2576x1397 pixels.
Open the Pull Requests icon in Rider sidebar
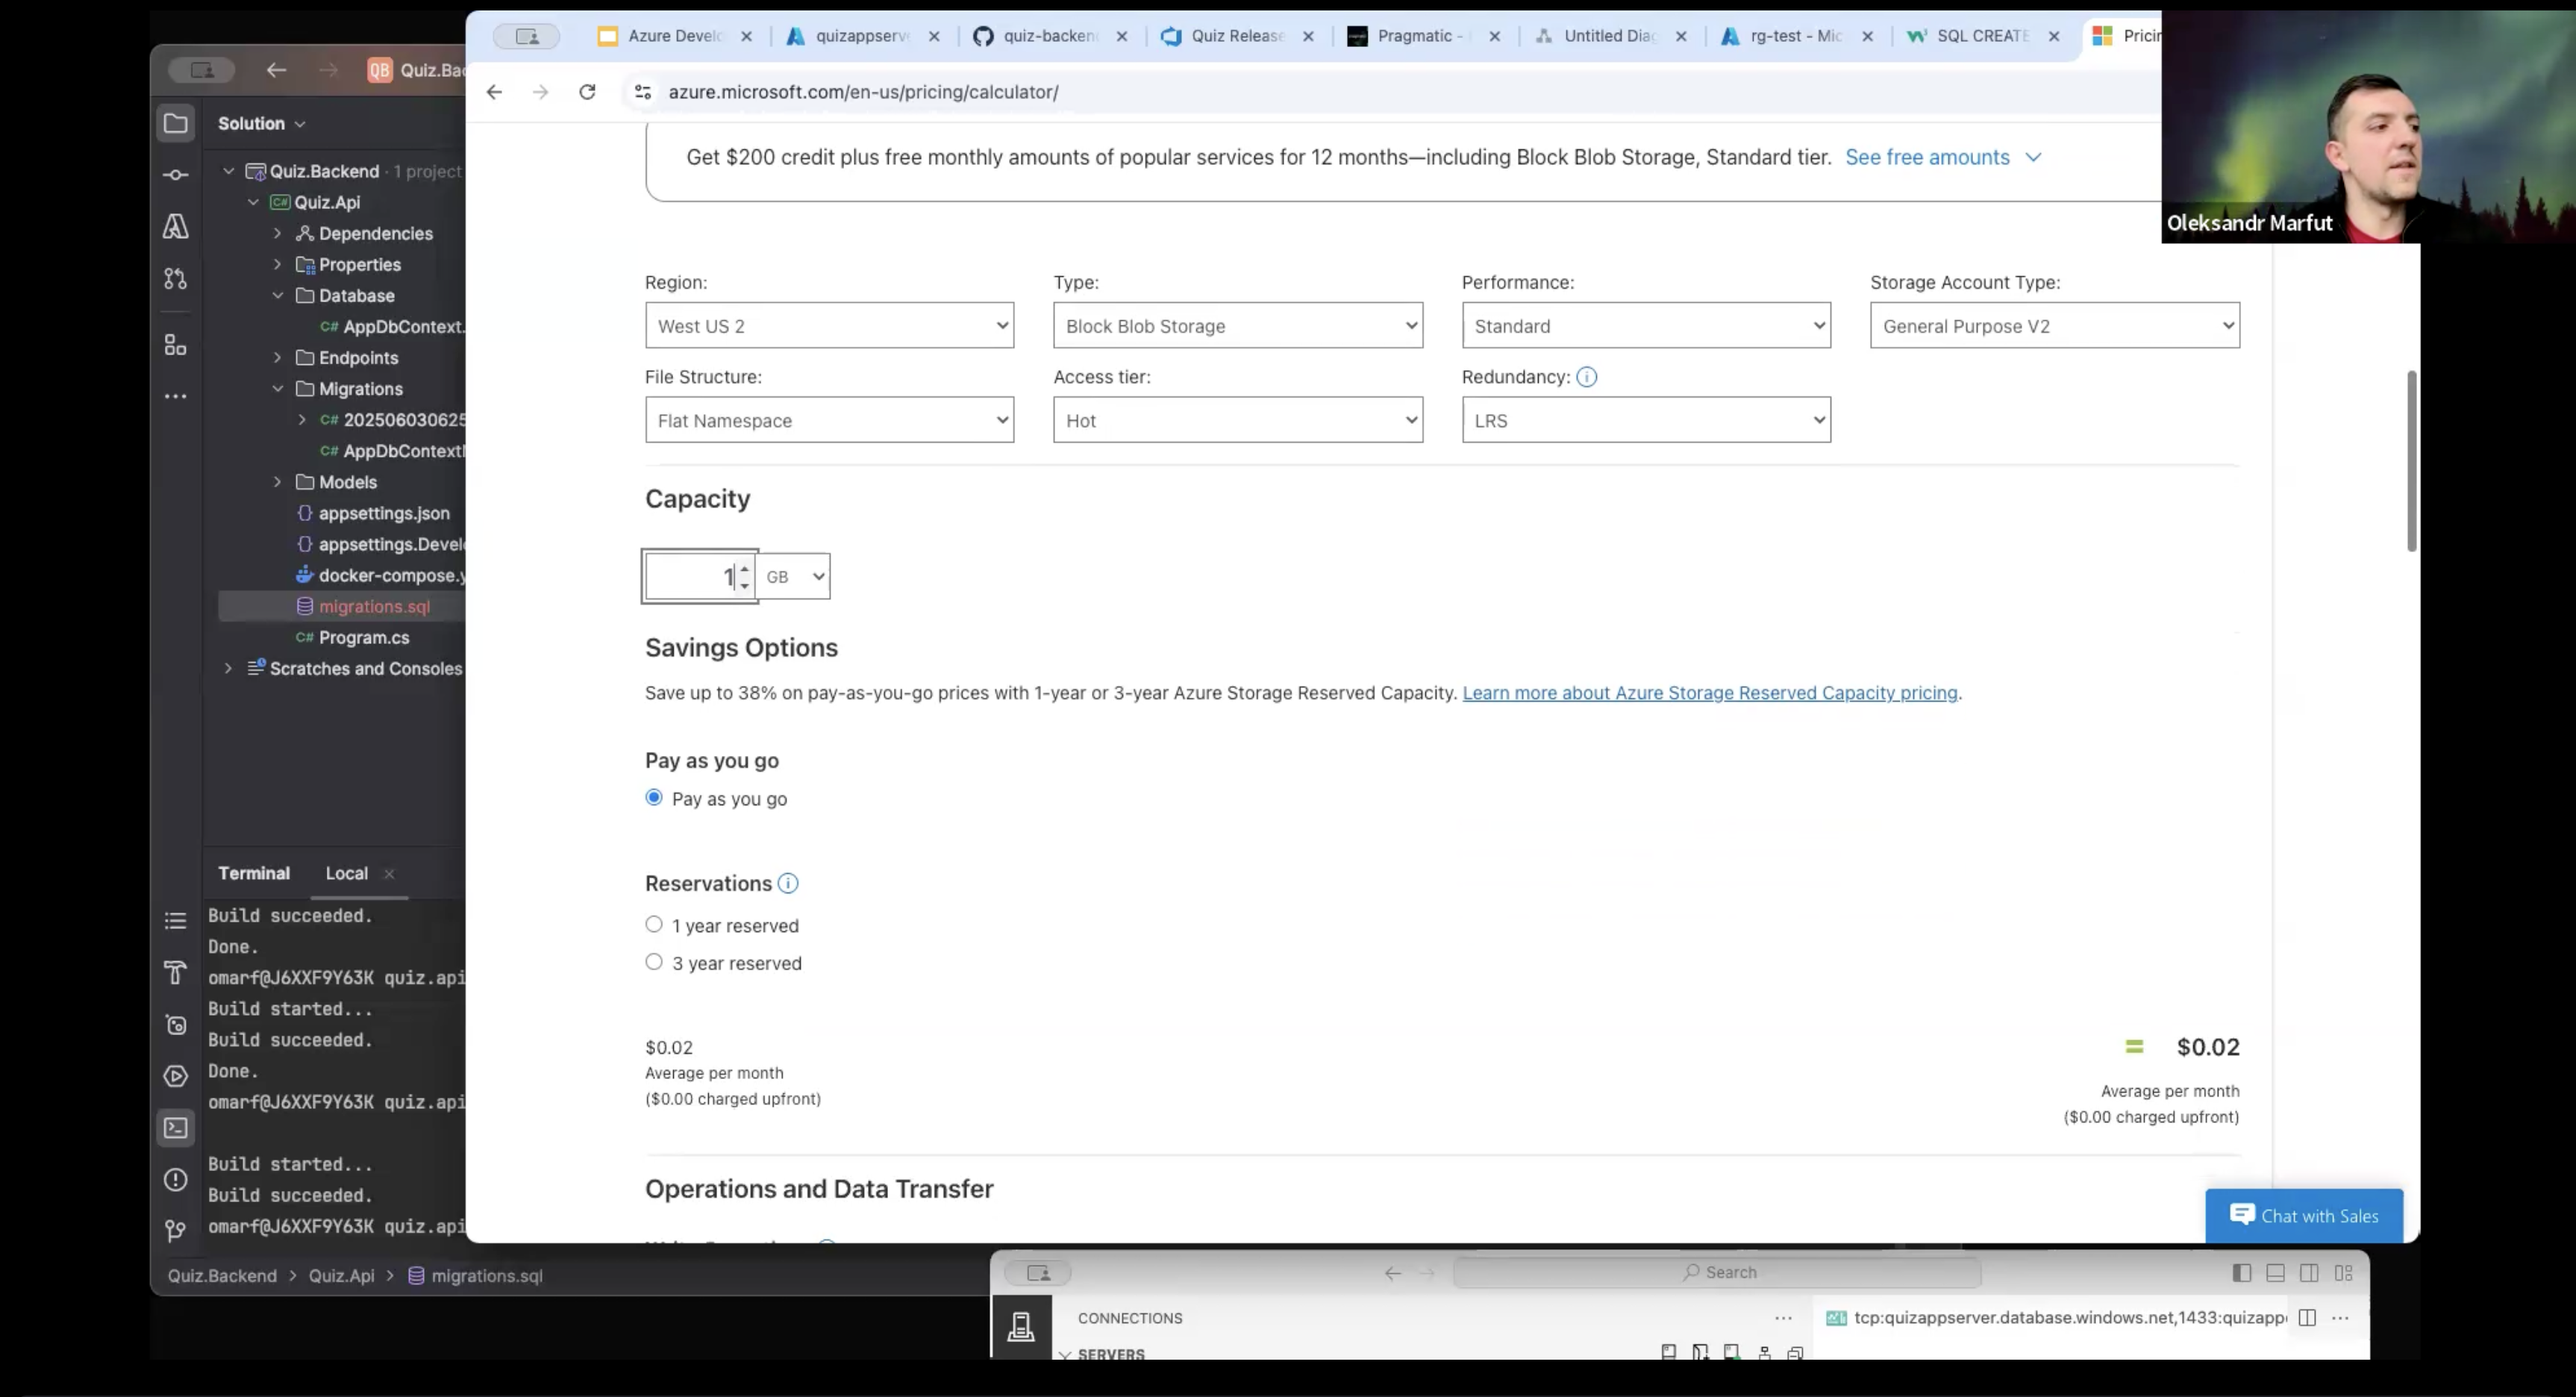pos(176,279)
